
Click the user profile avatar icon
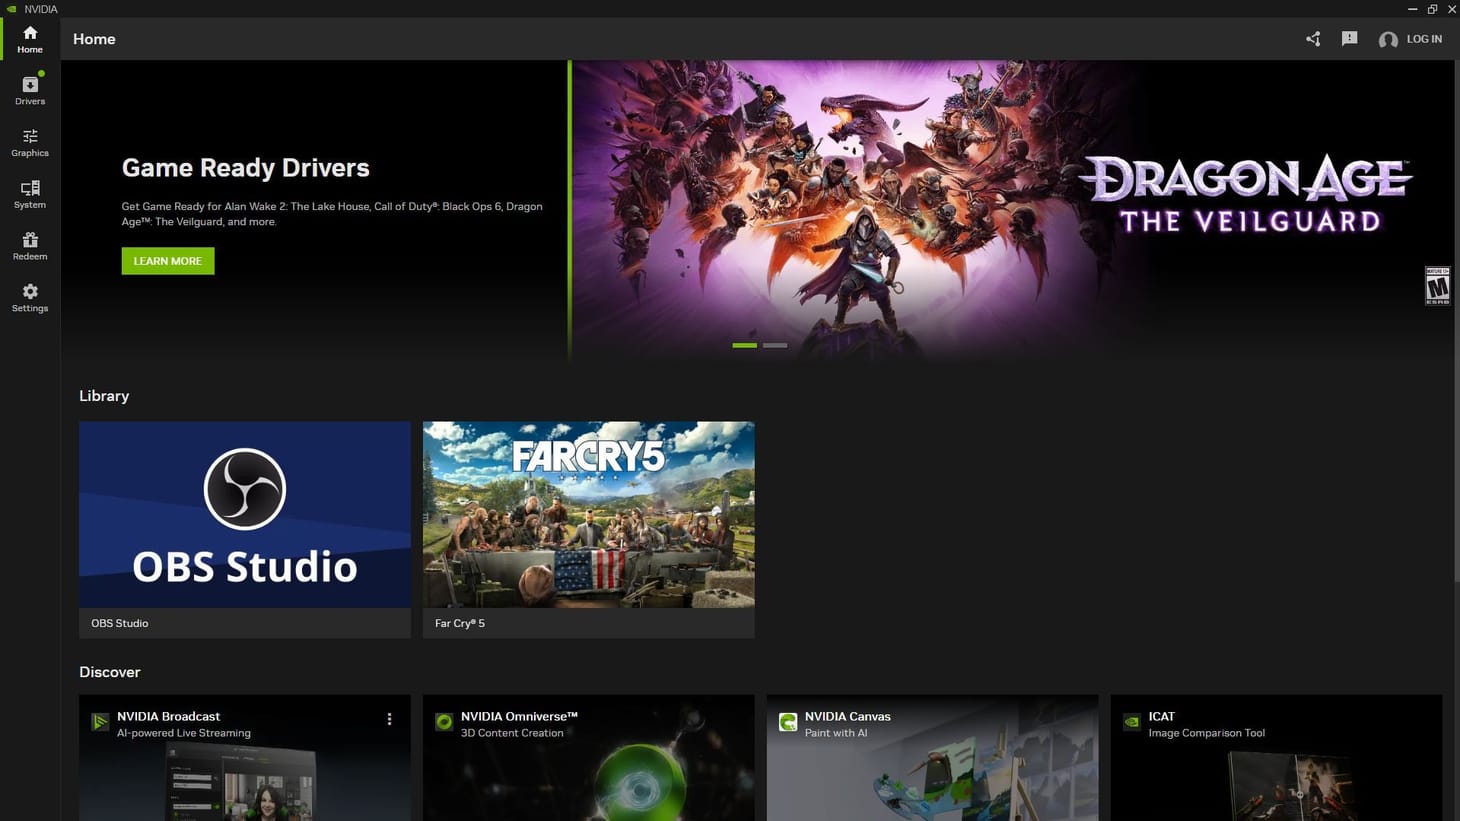coord(1388,39)
